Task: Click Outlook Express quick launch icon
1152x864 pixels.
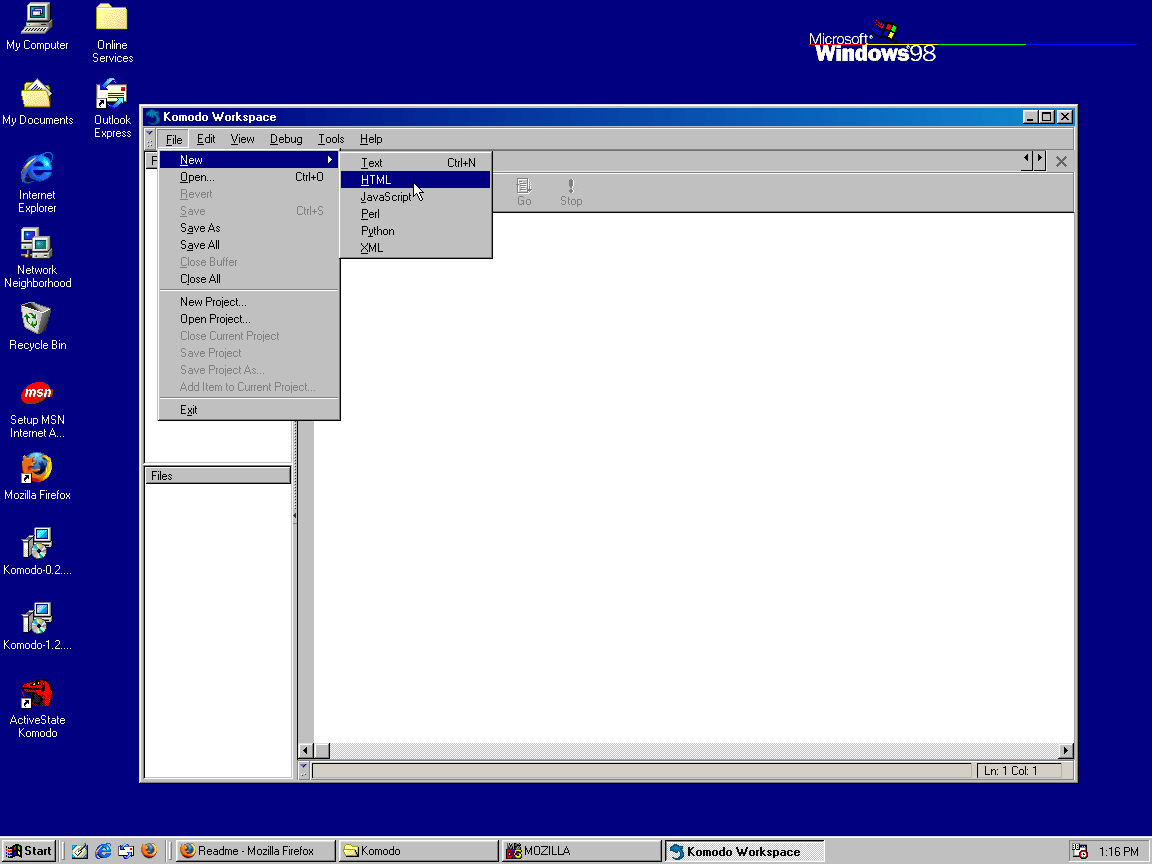Action: coord(126,851)
